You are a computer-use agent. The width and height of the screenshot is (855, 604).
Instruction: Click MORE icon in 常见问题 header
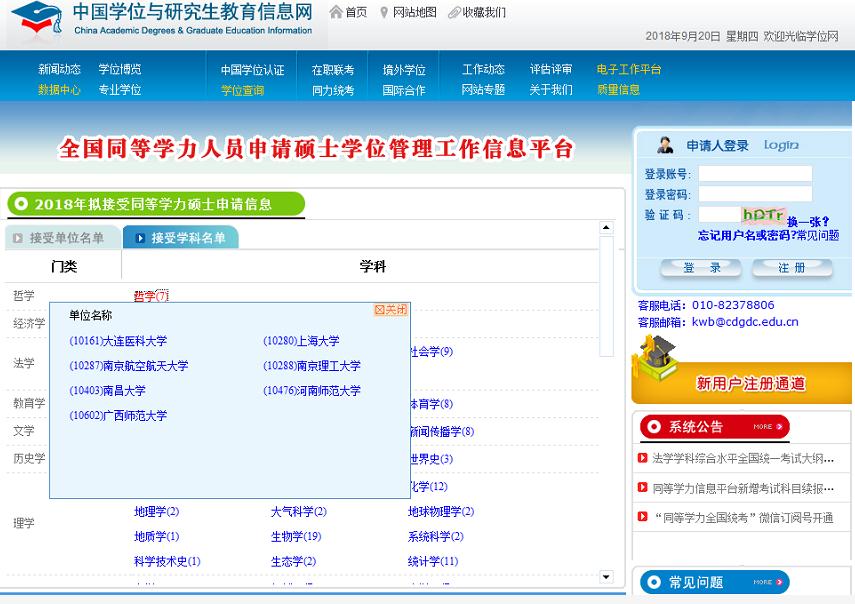(x=764, y=582)
